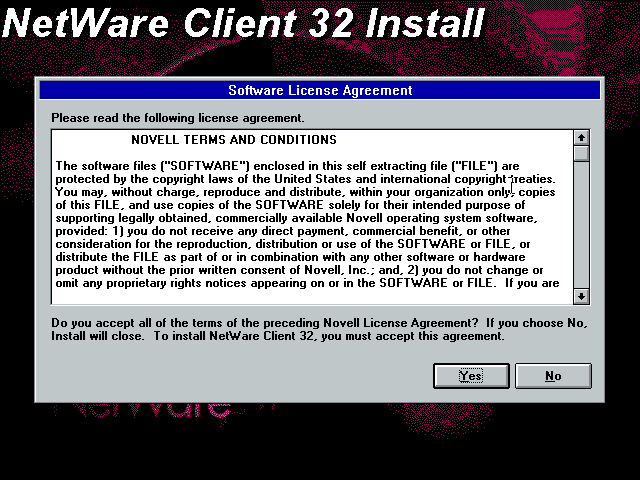Accept the license with the Yes button
The height and width of the screenshot is (480, 640).
point(471,376)
